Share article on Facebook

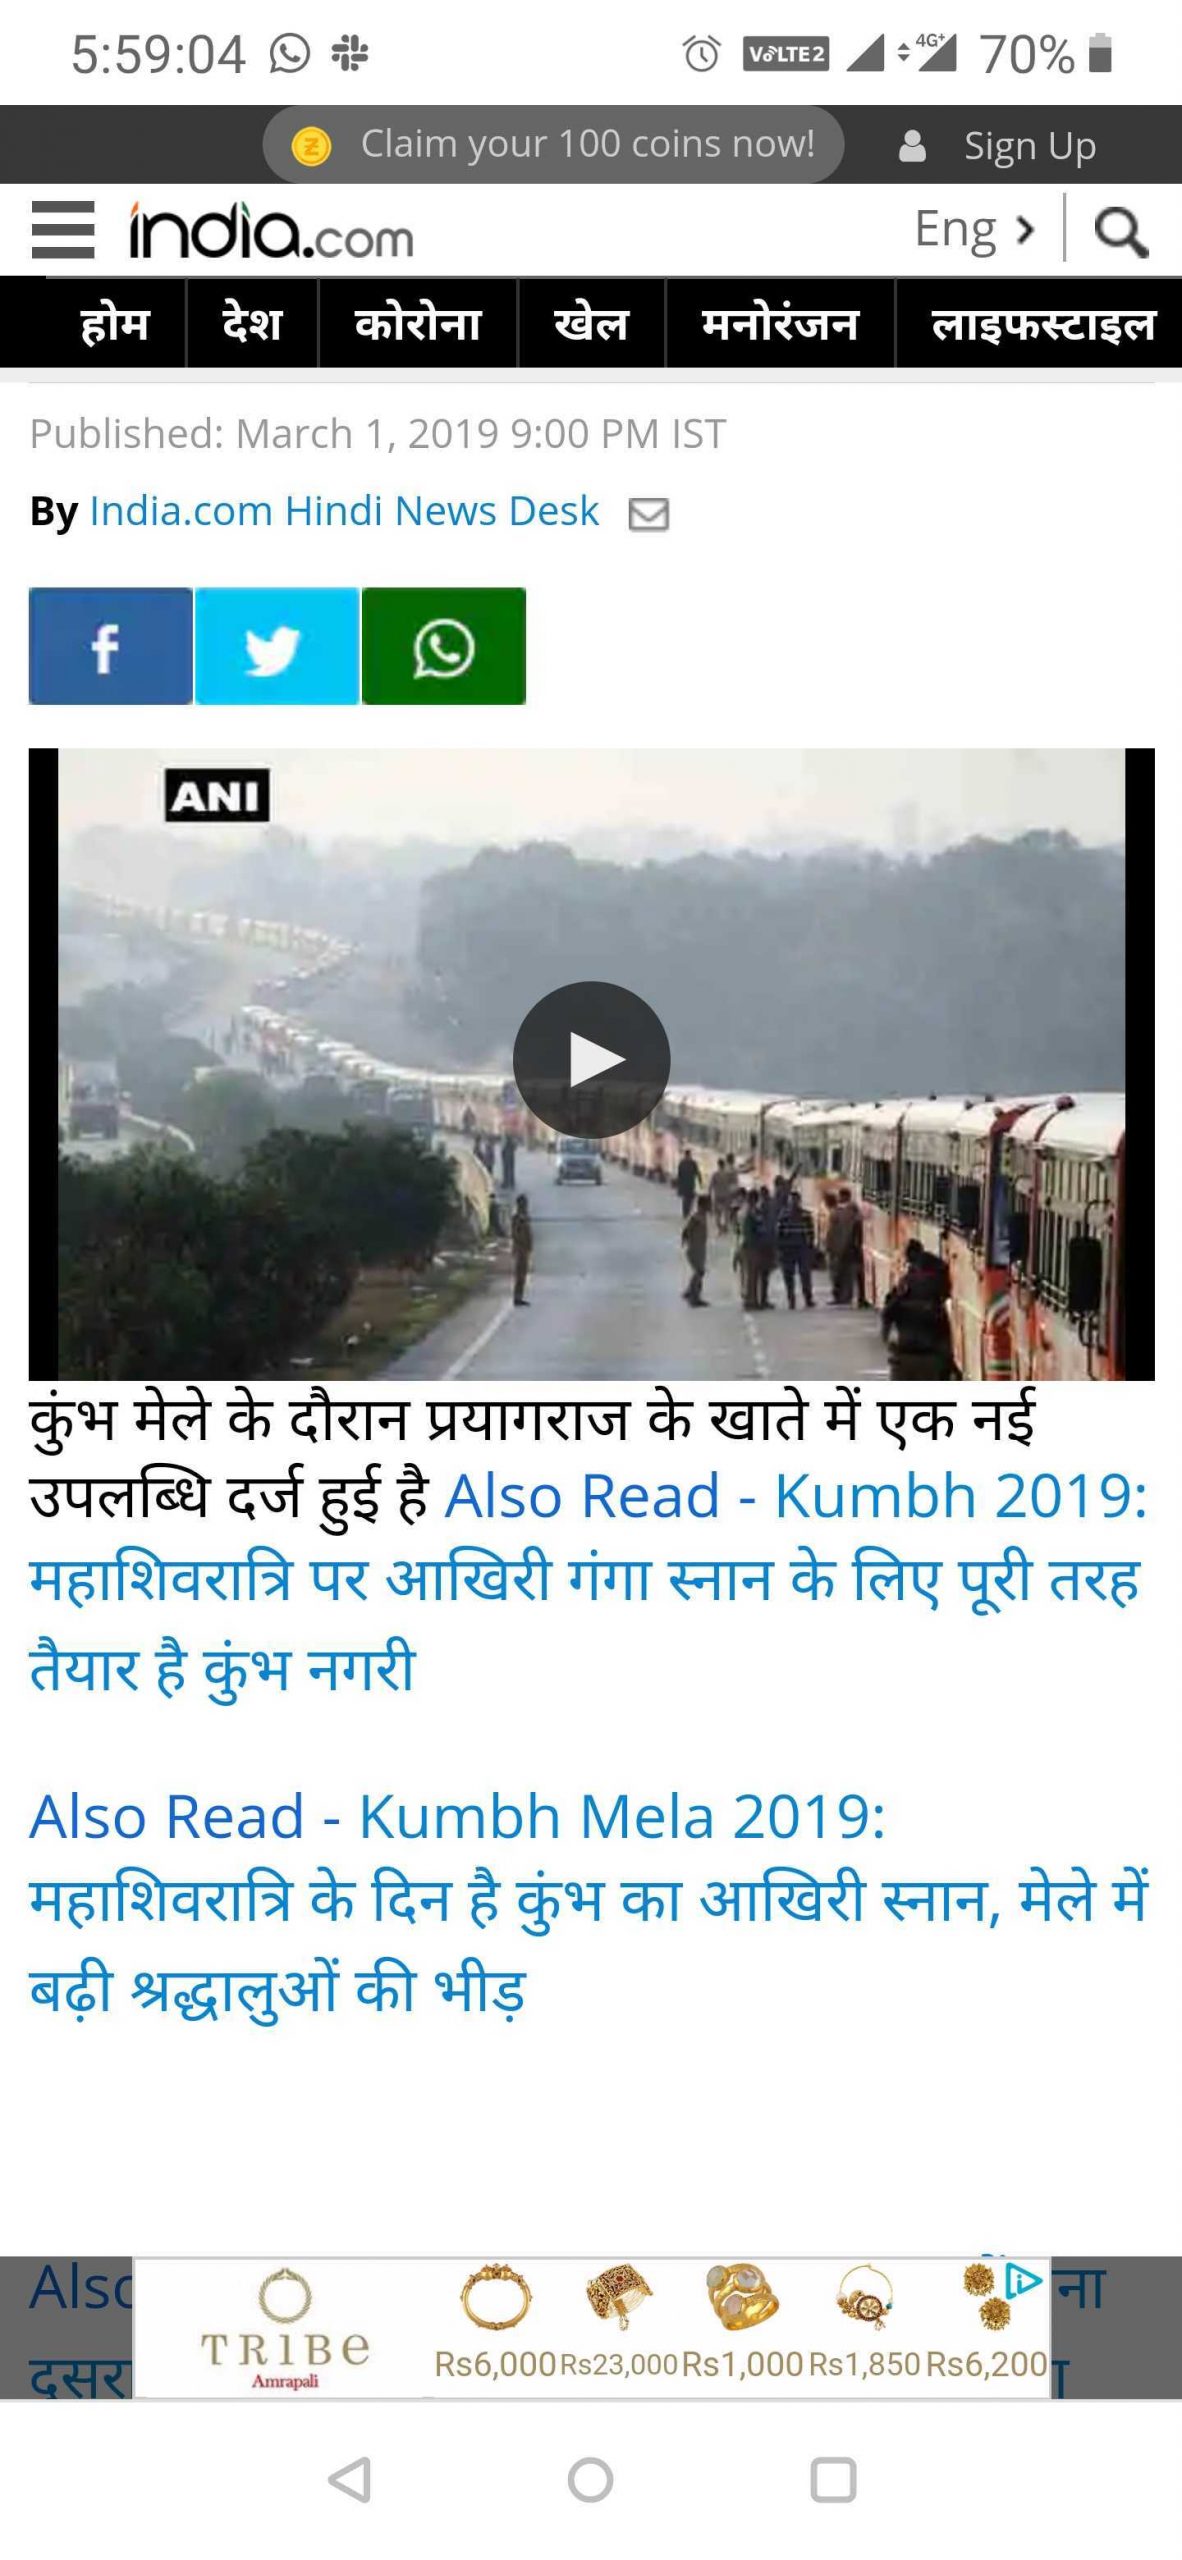pyautogui.click(x=110, y=646)
